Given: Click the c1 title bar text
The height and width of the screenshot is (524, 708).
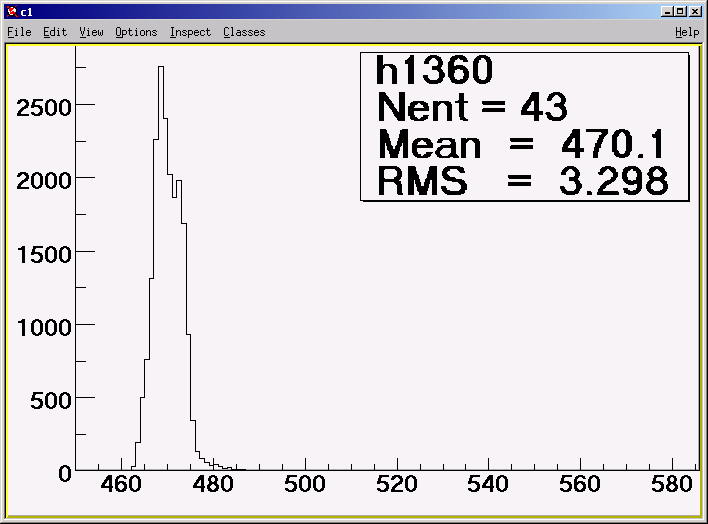Looking at the screenshot, I should tap(27, 12).
